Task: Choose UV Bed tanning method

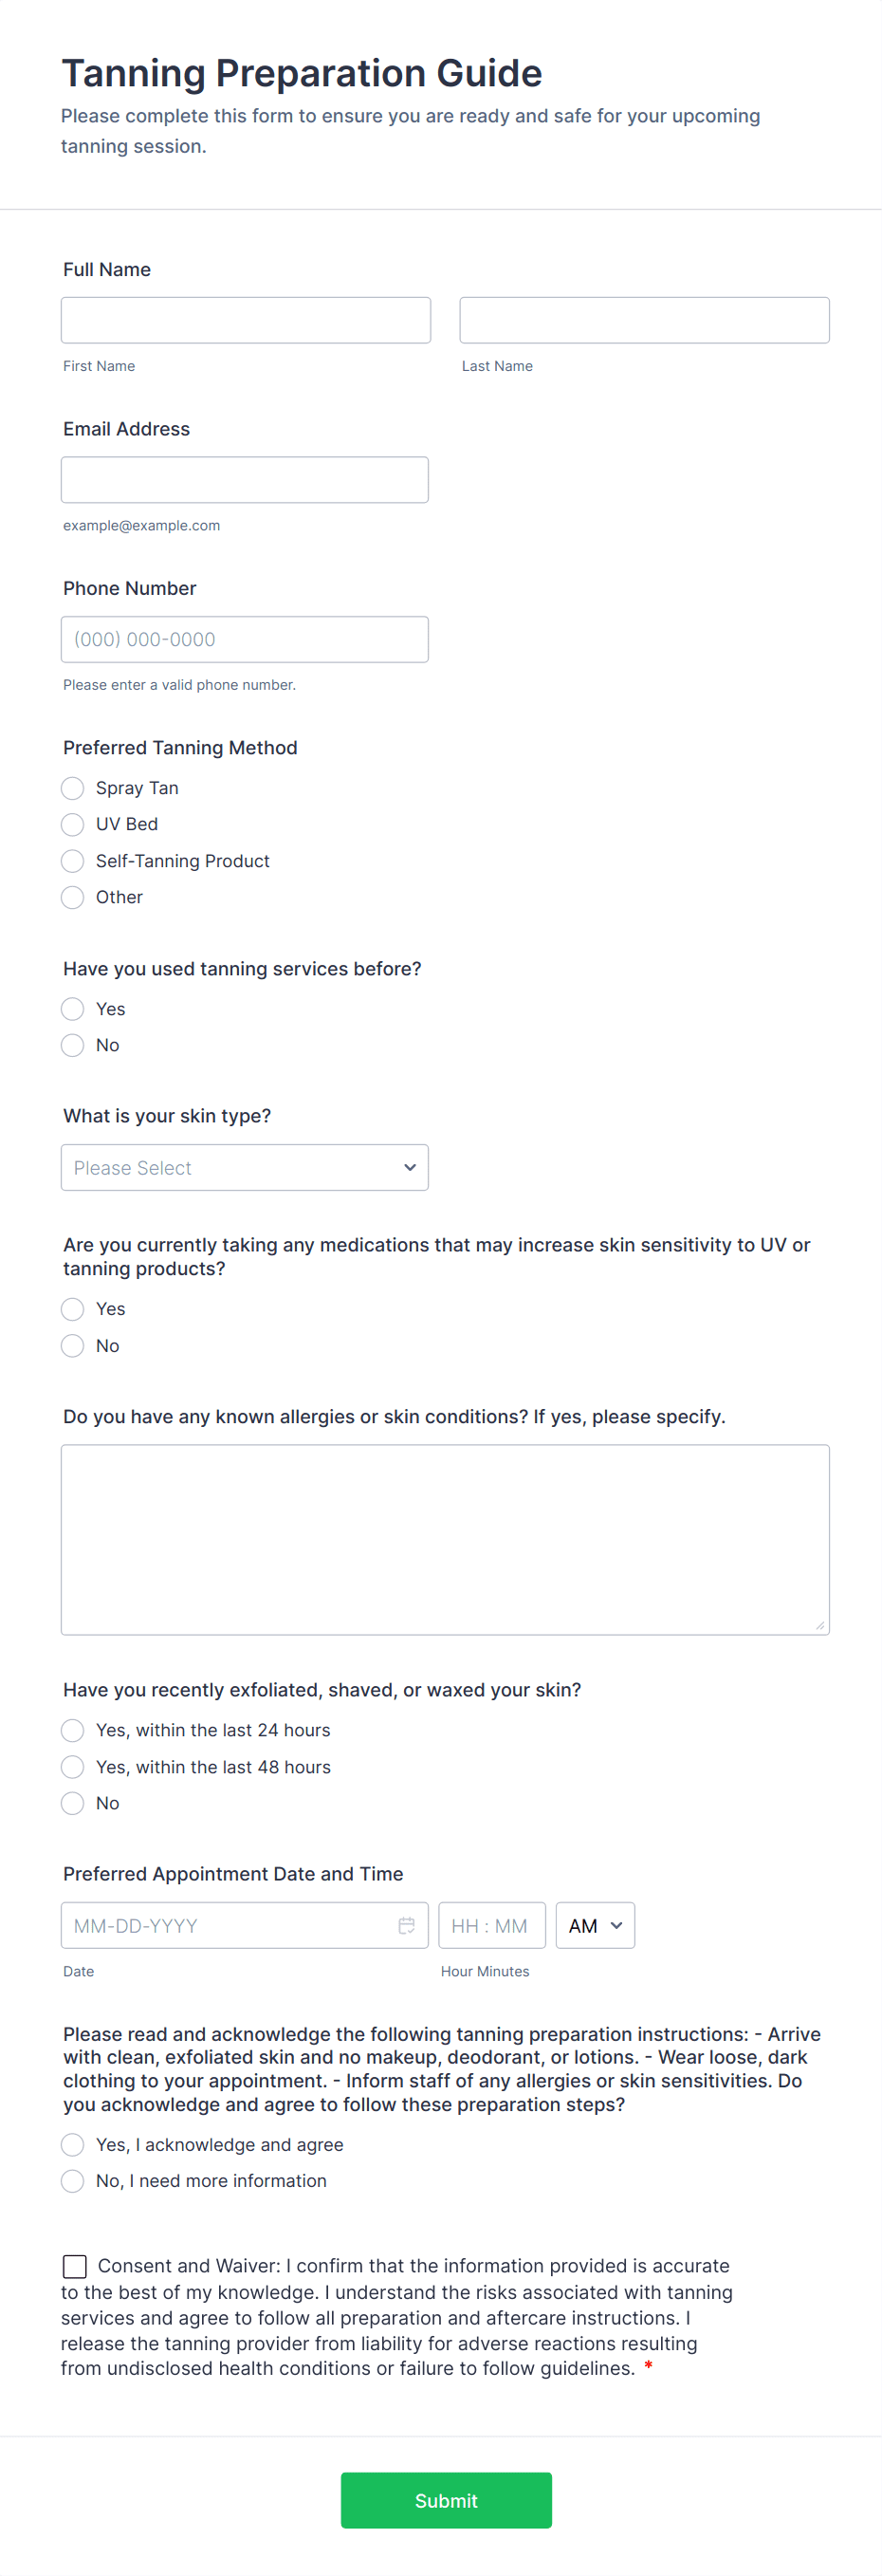Action: [73, 824]
